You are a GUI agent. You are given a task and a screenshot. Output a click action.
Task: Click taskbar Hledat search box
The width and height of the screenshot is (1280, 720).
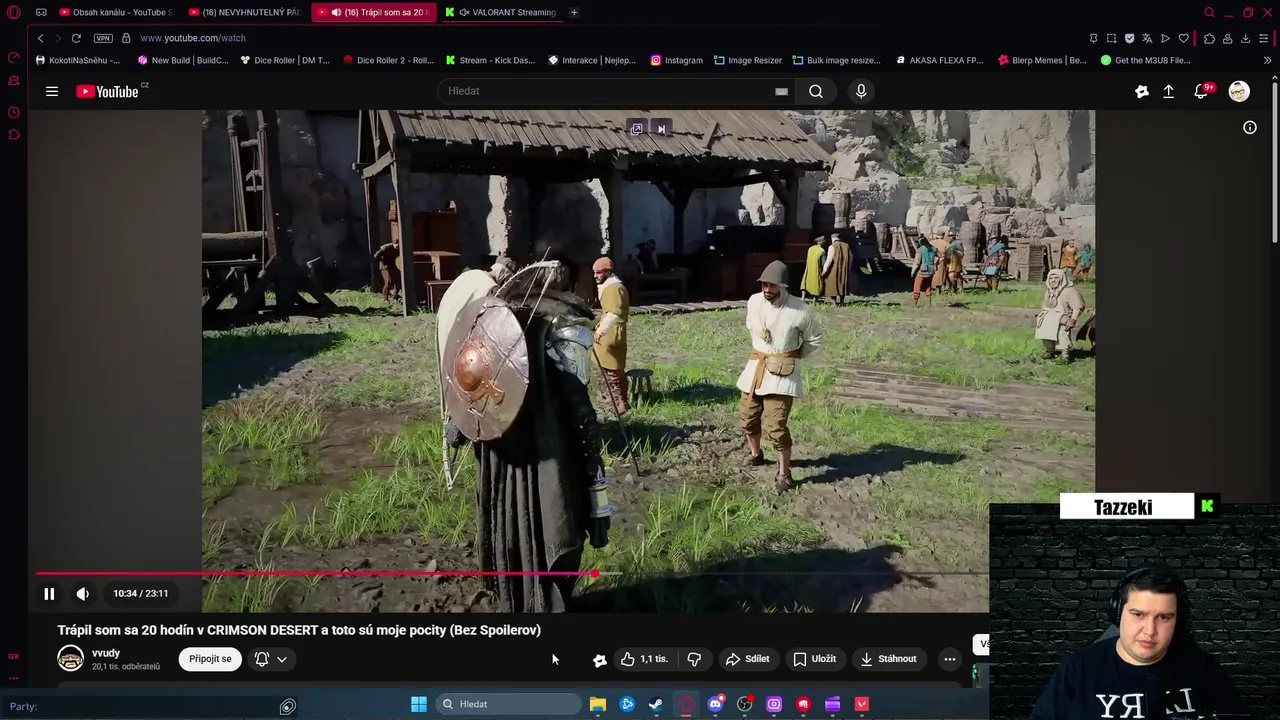point(508,704)
